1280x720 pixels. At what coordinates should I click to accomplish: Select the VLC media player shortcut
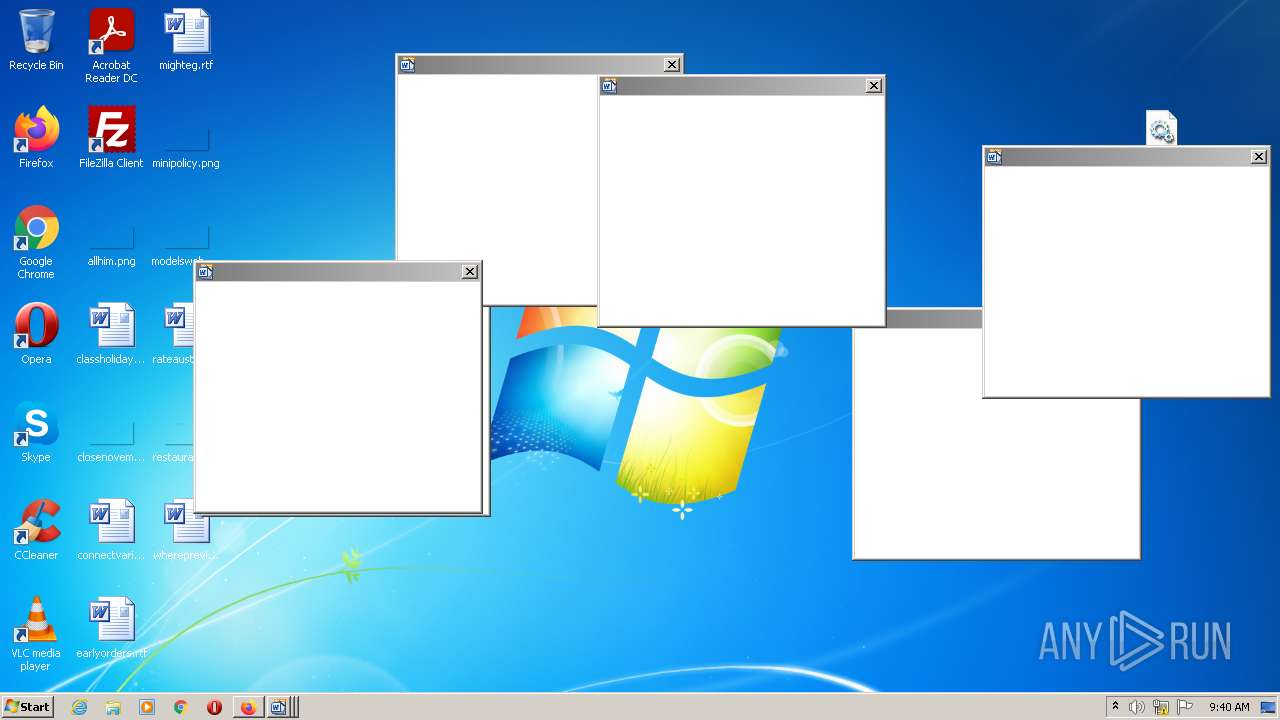[36, 634]
